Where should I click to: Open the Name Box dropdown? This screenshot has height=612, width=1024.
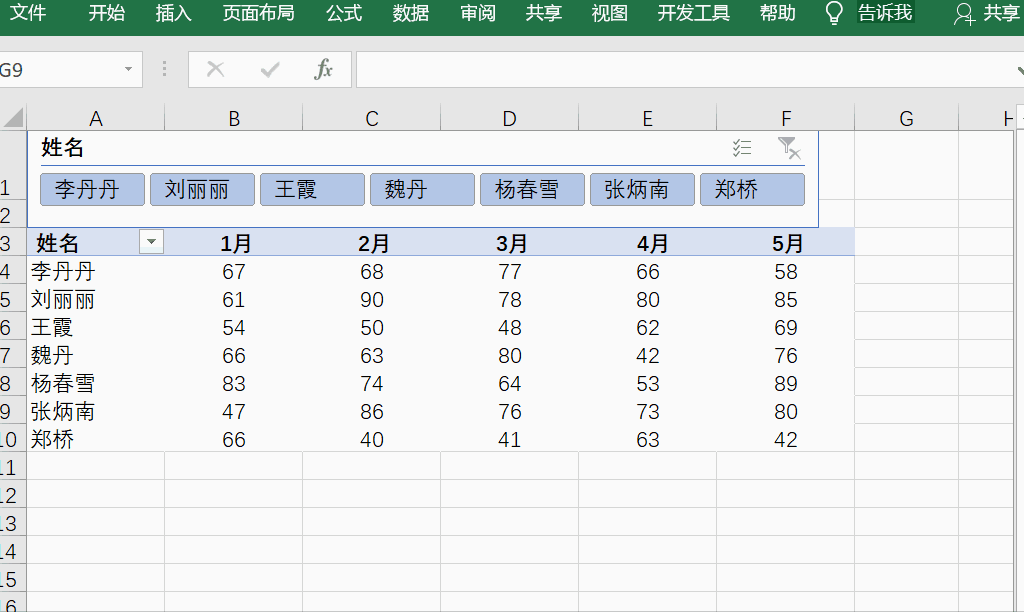pyautogui.click(x=127, y=70)
